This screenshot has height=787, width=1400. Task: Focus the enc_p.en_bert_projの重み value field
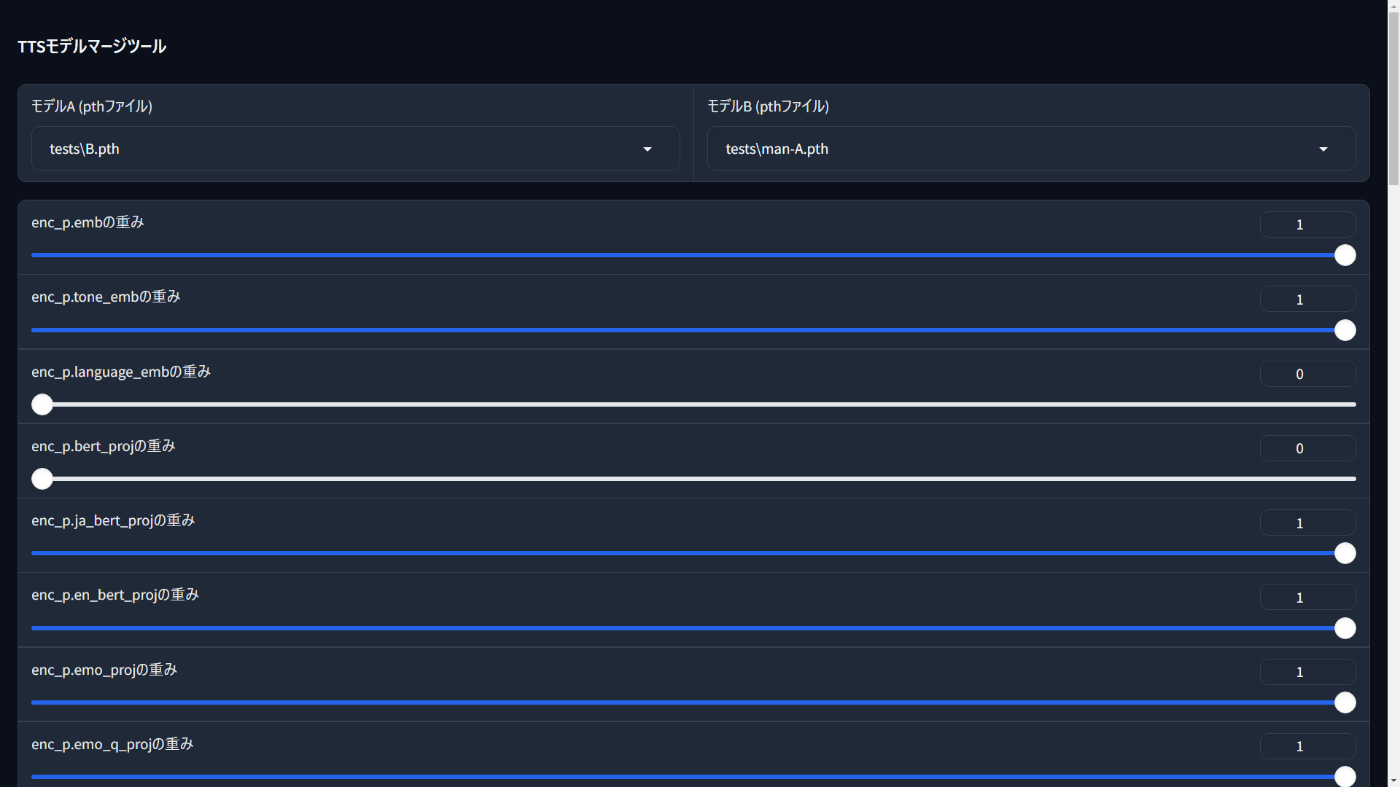pyautogui.click(x=1308, y=597)
